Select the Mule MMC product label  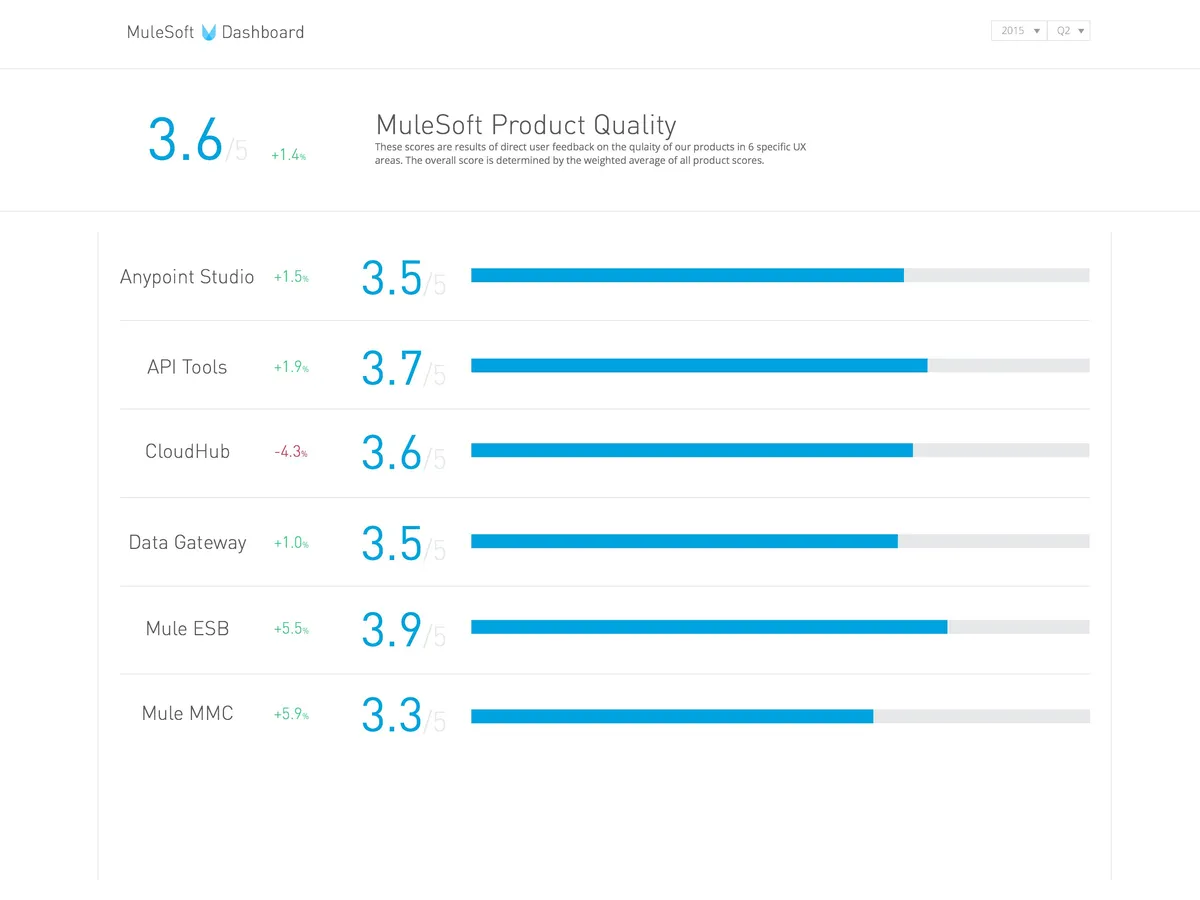pos(187,714)
